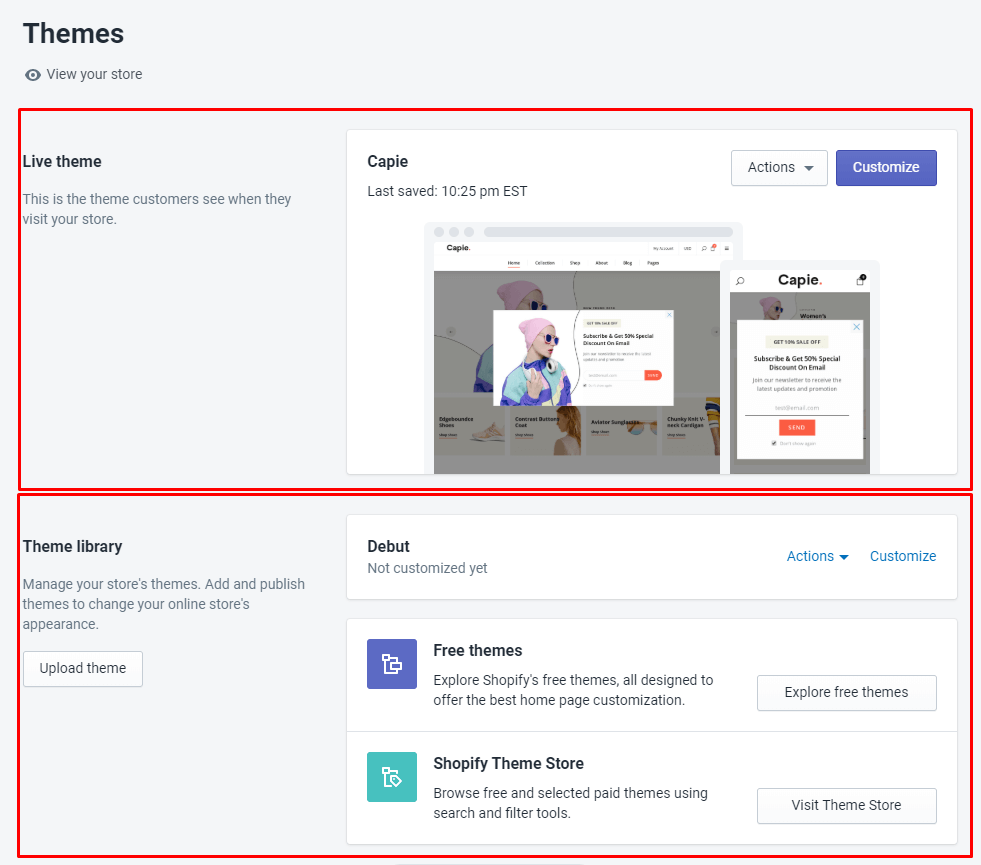Click the email input field in mobile preview
The height and width of the screenshot is (865, 981).
pyautogui.click(x=796, y=408)
